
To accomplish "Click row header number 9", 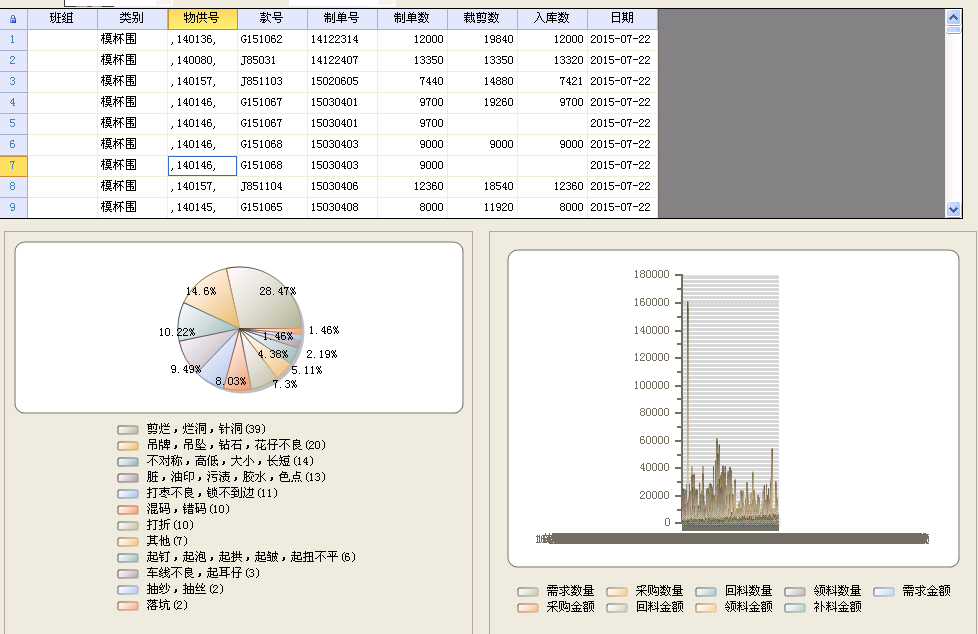I will point(13,207).
